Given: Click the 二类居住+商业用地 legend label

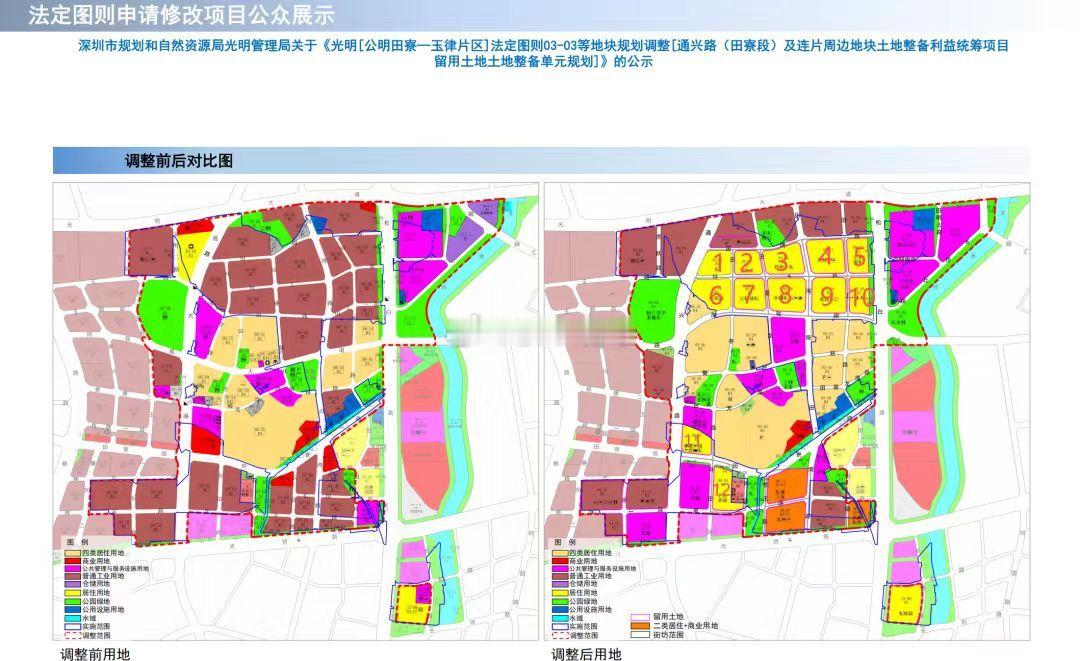Looking at the screenshot, I should [685, 626].
